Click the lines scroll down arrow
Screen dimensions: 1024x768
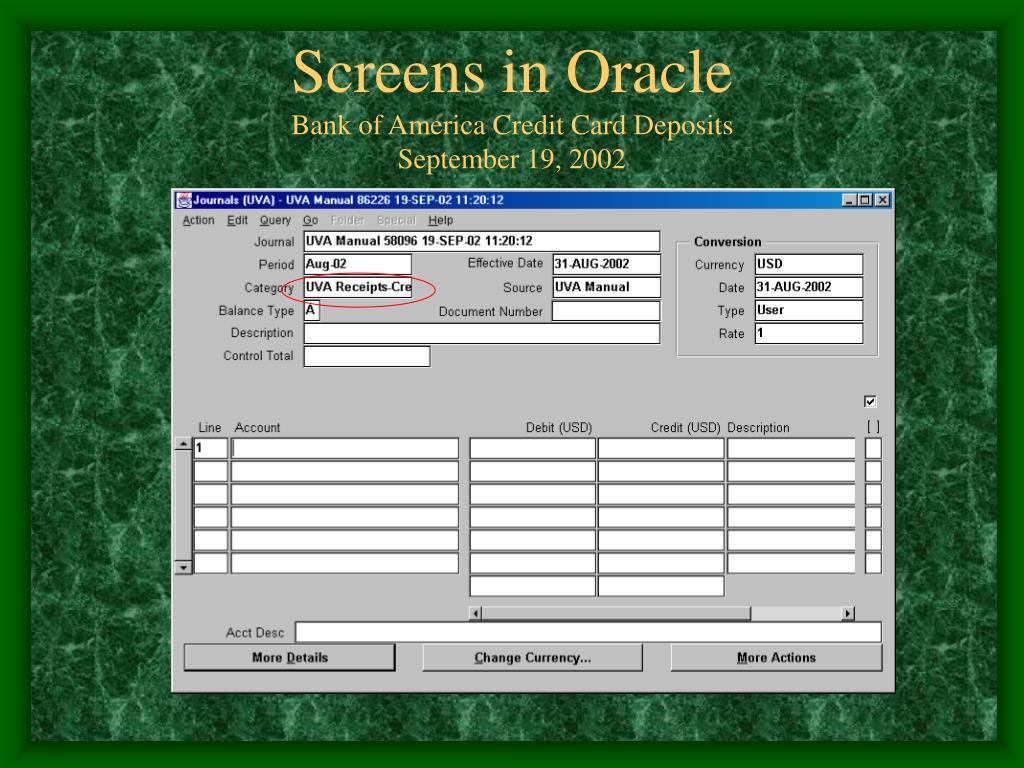point(184,568)
